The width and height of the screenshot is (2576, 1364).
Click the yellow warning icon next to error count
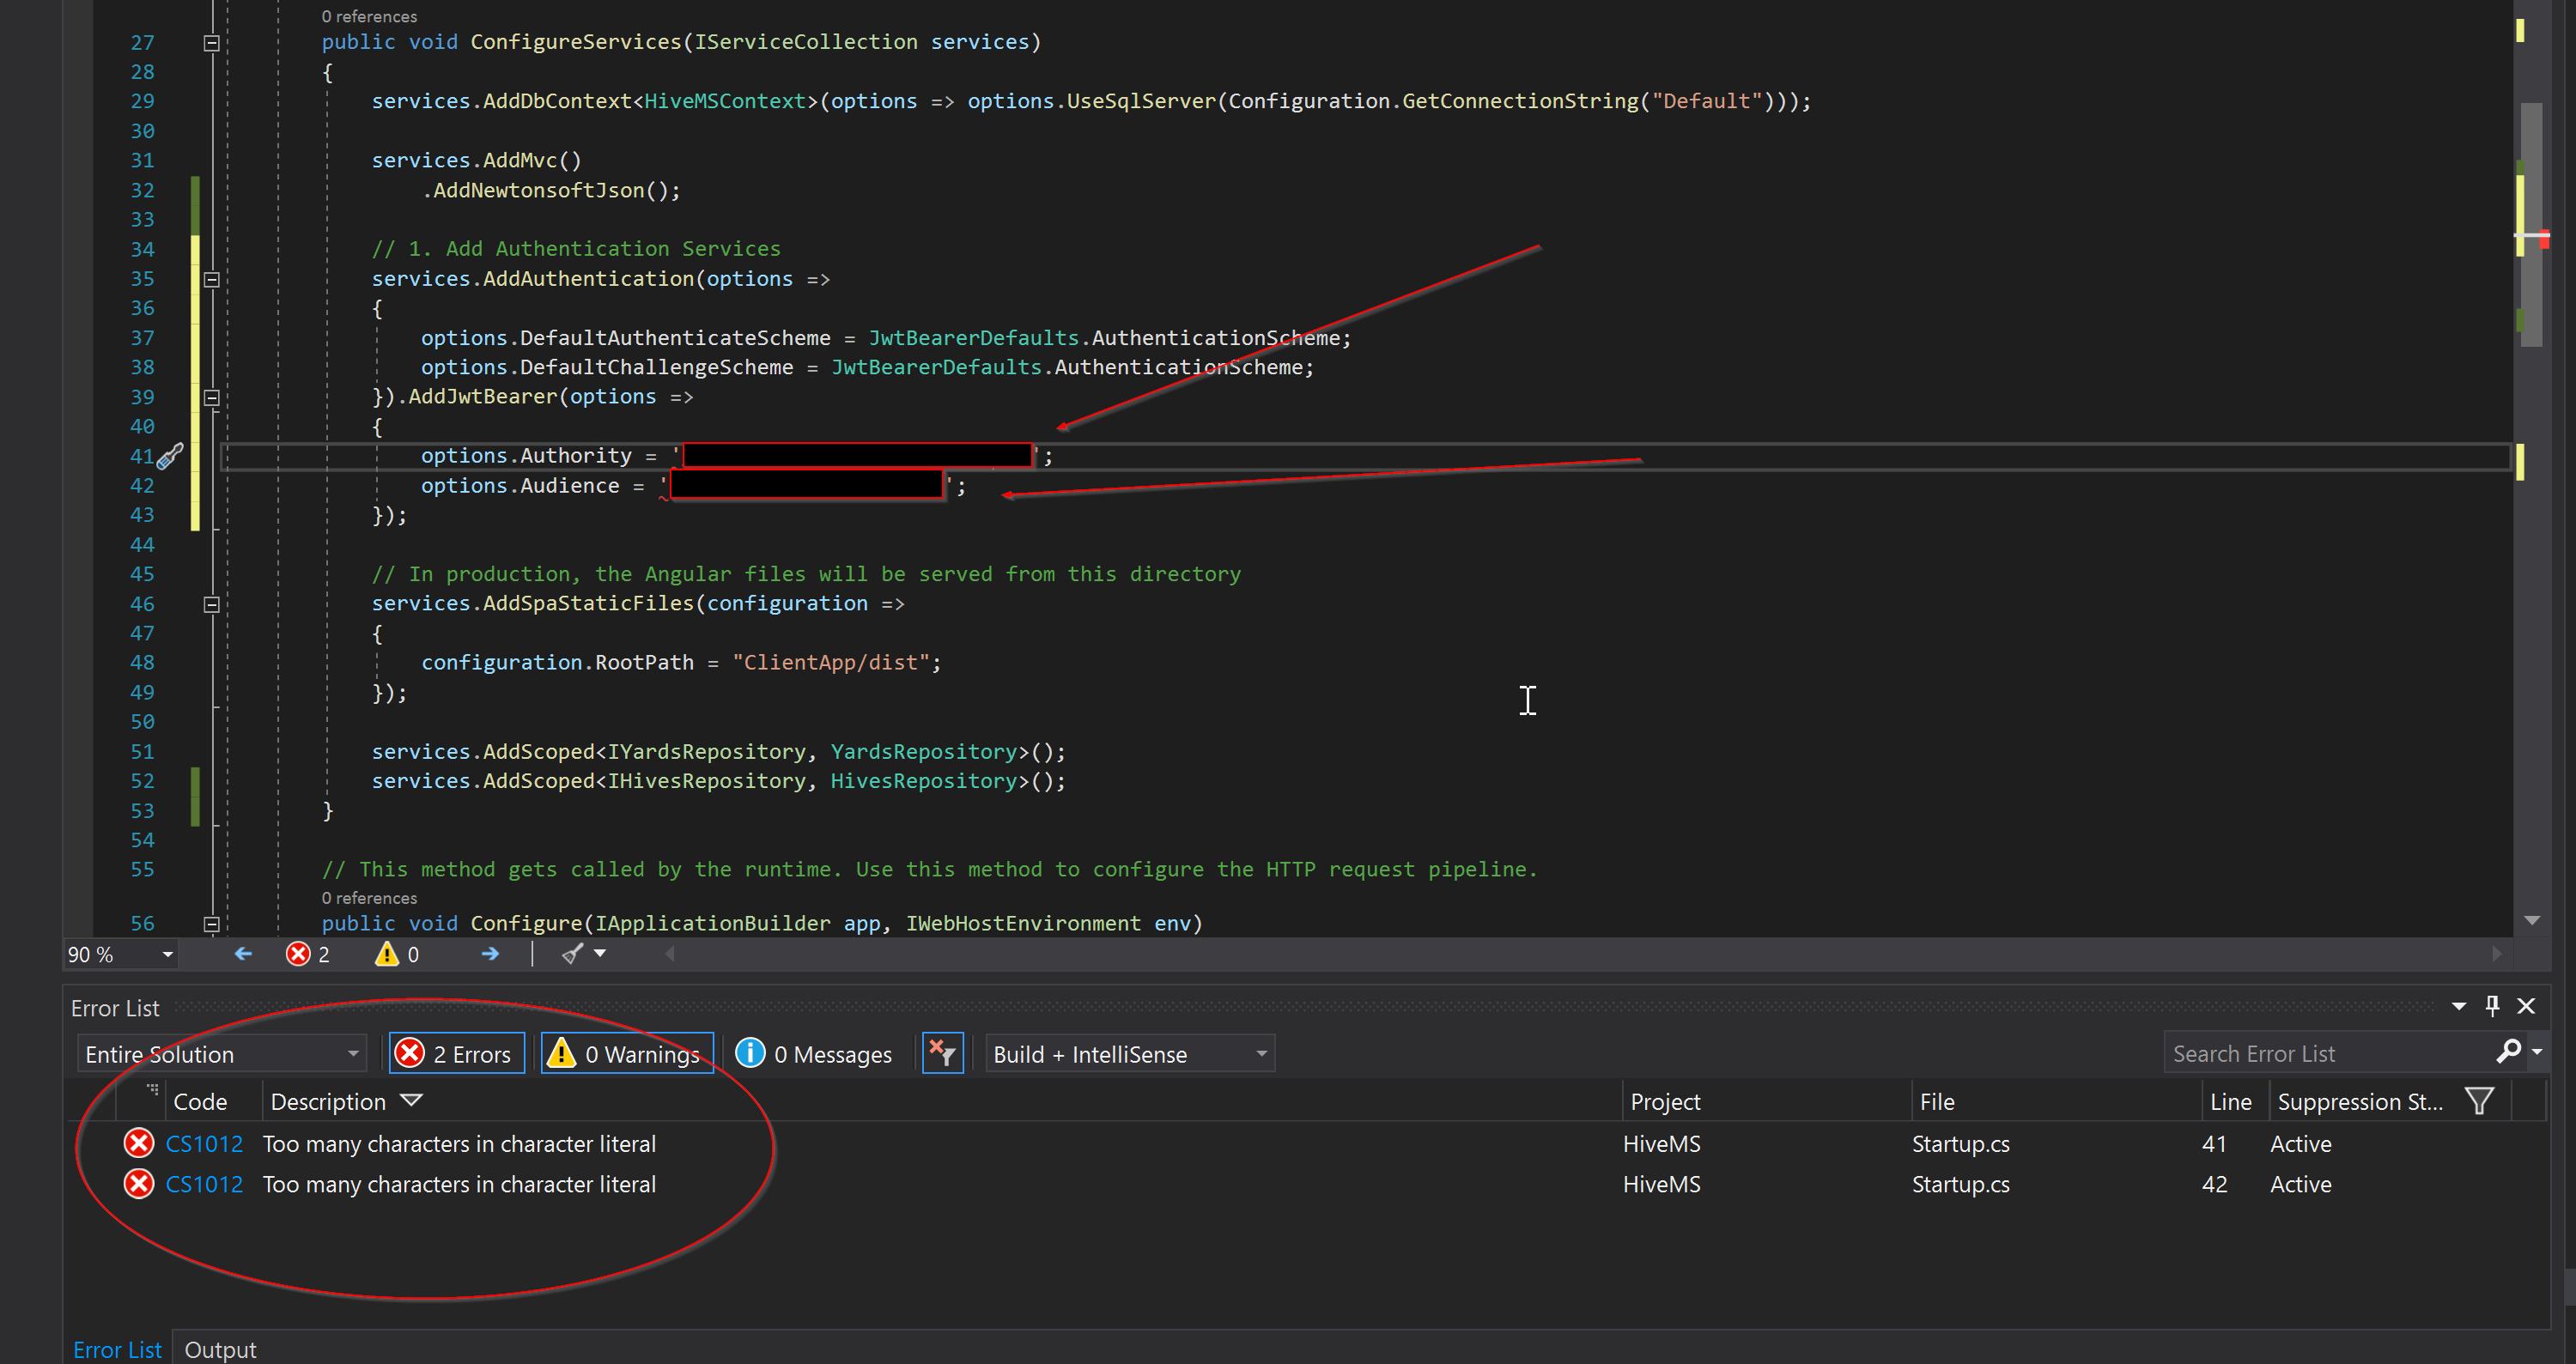pos(386,954)
